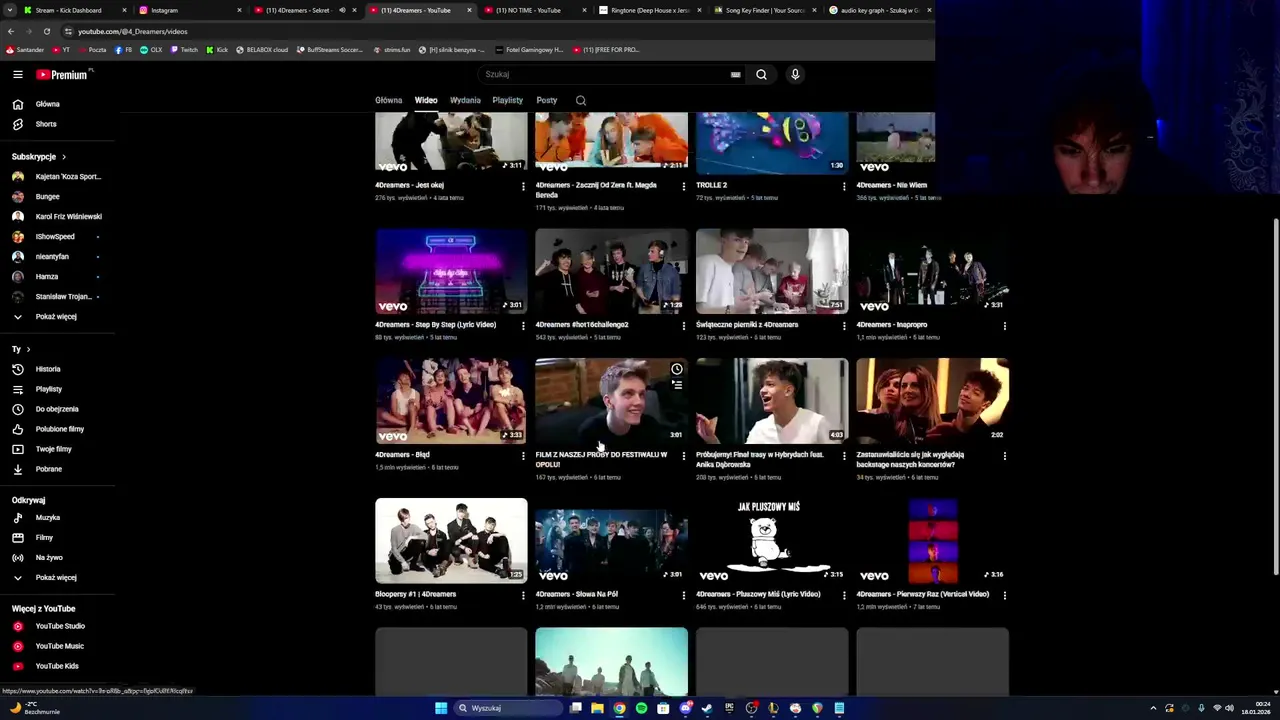Open Santander bookmark
Viewport: 1280px width, 720px height.
click(25, 49)
